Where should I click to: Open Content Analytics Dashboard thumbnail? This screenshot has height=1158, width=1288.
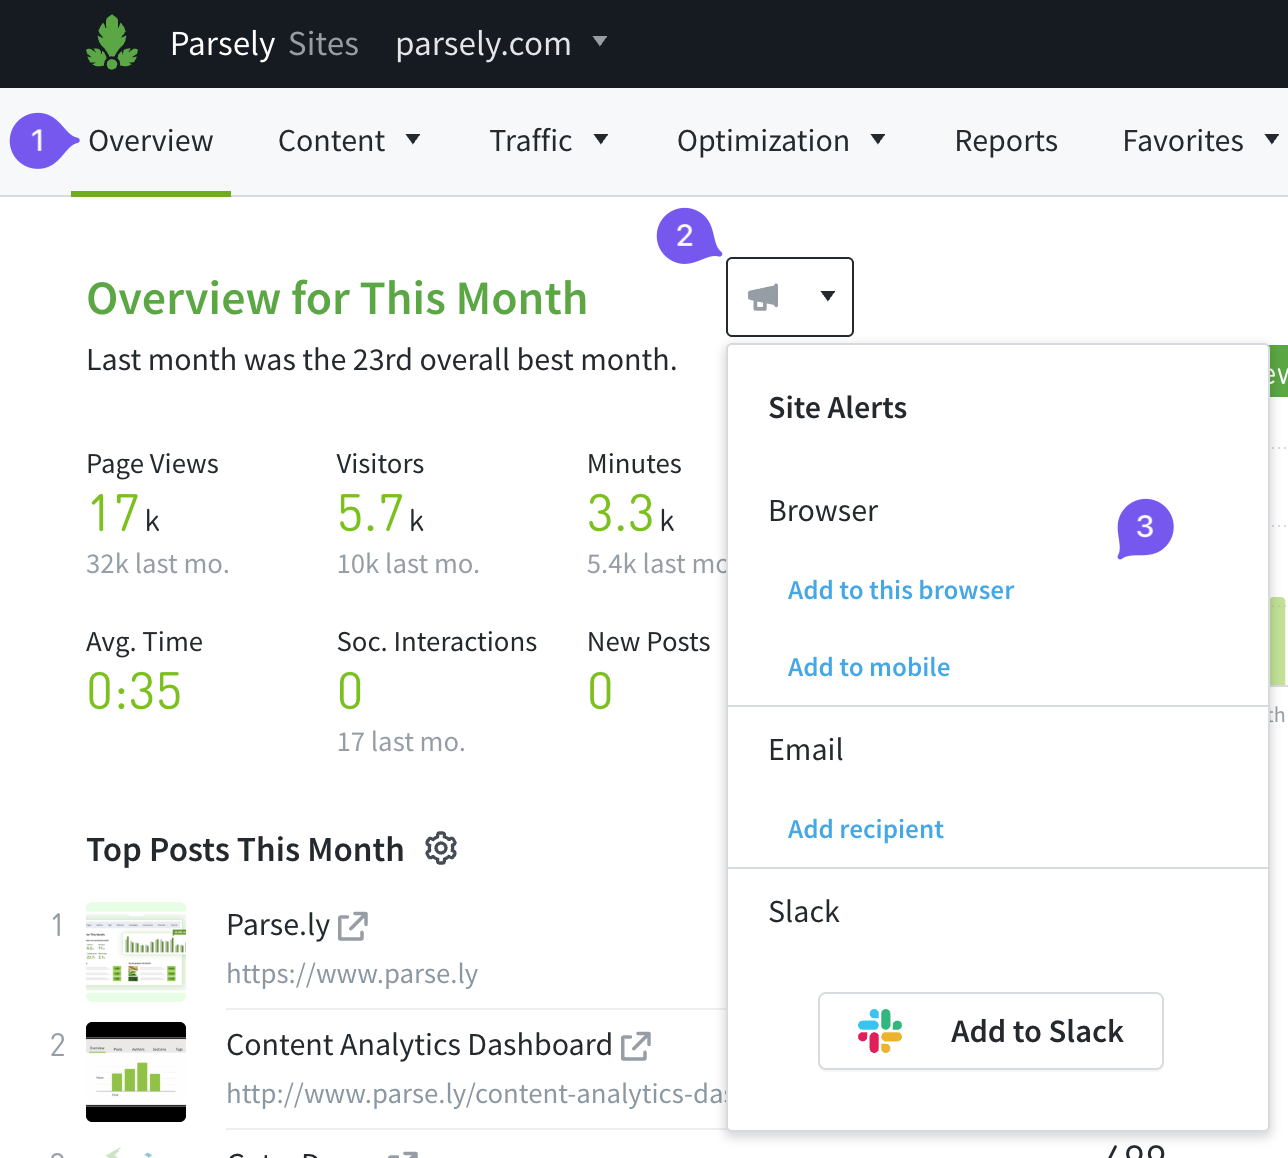pos(136,1072)
